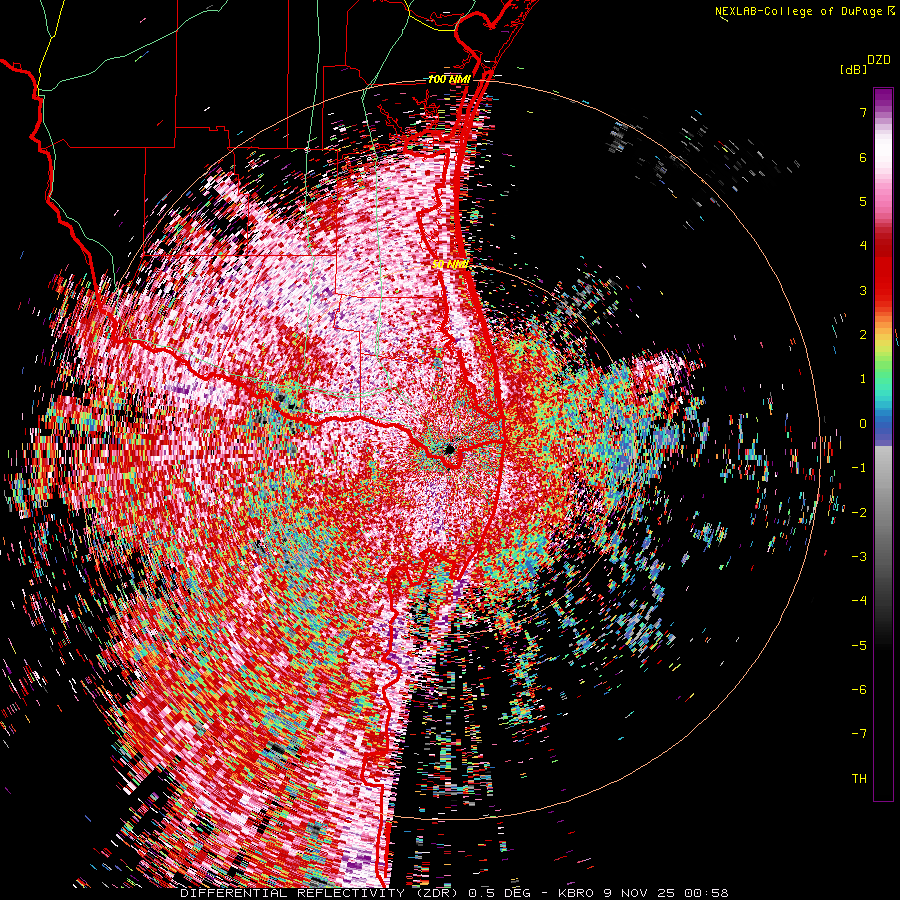Click the DZD product label
Image resolution: width=900 pixels, height=900 pixels.
(x=879, y=60)
